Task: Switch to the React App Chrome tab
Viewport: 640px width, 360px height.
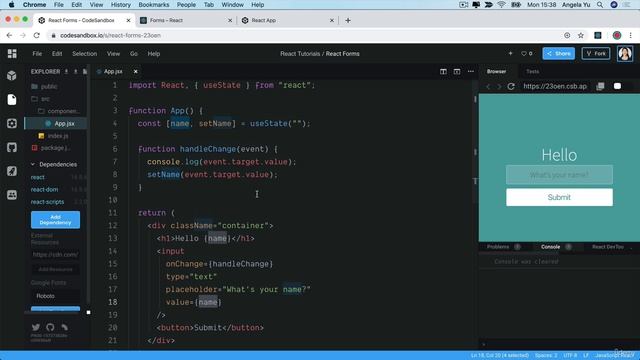Action: (287, 20)
